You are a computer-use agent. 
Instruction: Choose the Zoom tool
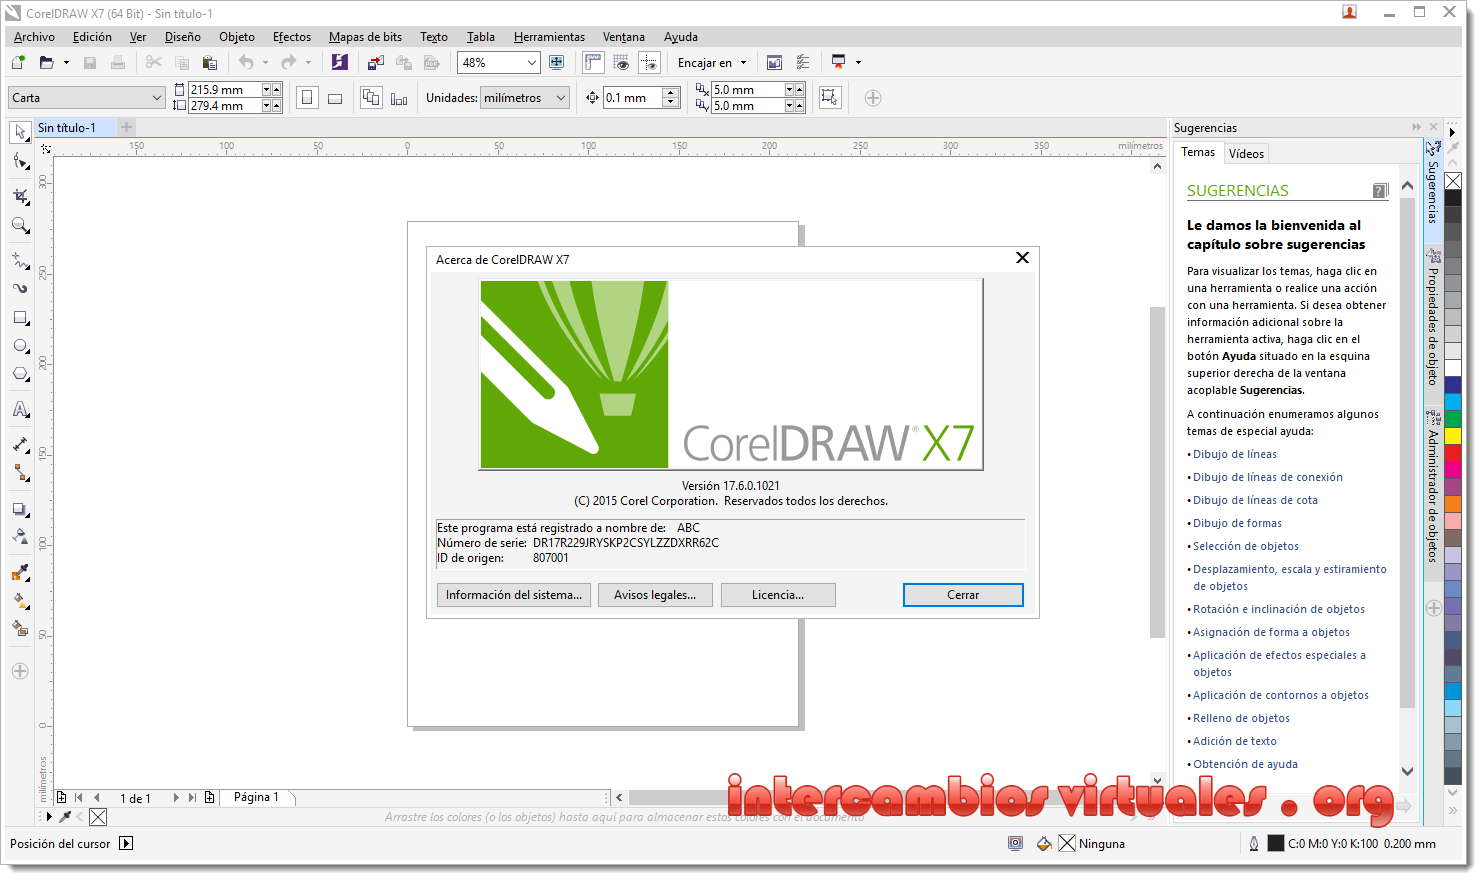tap(19, 225)
